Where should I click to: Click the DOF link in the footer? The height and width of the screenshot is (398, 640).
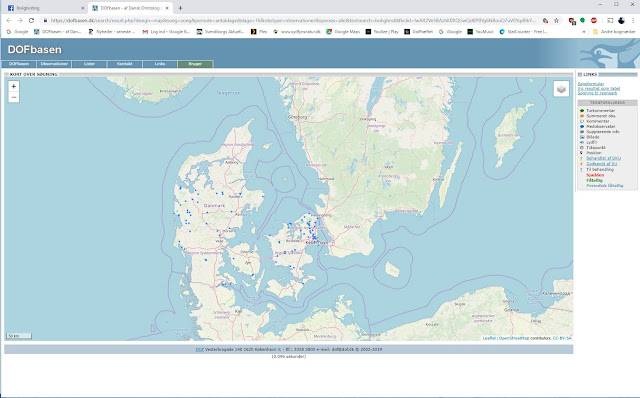[x=200, y=349]
